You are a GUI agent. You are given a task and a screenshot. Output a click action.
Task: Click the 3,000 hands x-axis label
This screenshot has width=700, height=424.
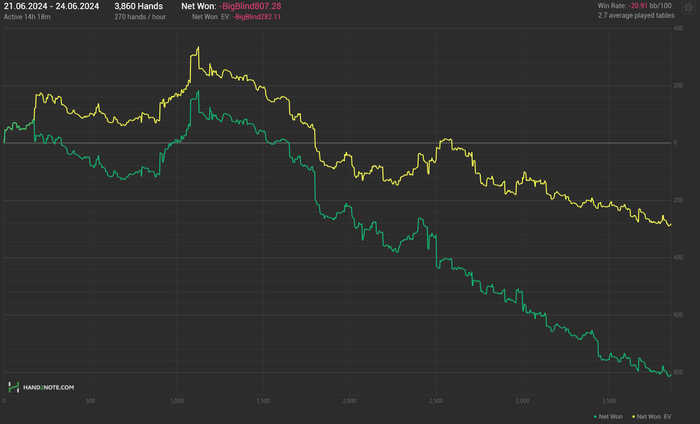(522, 401)
